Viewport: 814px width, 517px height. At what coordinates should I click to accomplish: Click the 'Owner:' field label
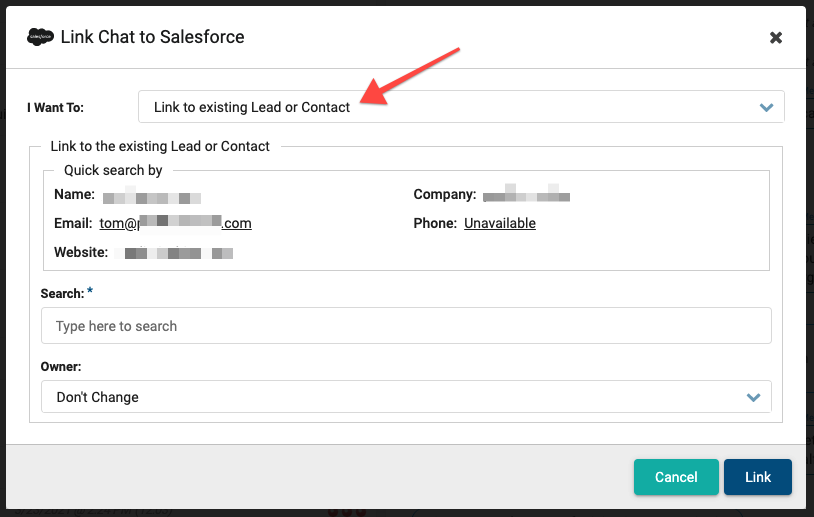[x=61, y=366]
